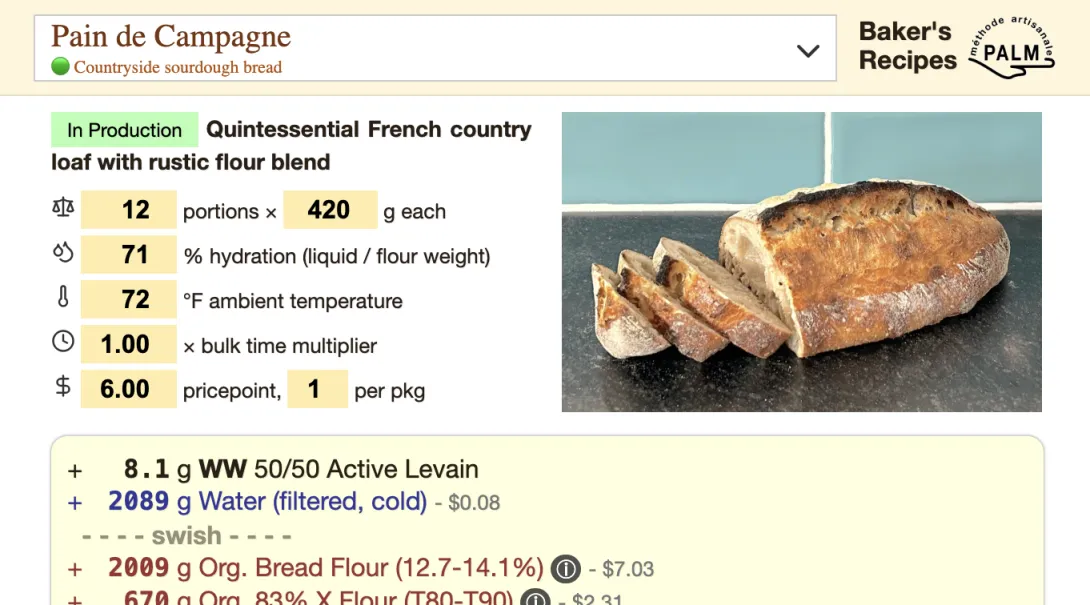Click the ambient temperature thermometer icon
Screen dimensions: 1090x605
coord(63,297)
